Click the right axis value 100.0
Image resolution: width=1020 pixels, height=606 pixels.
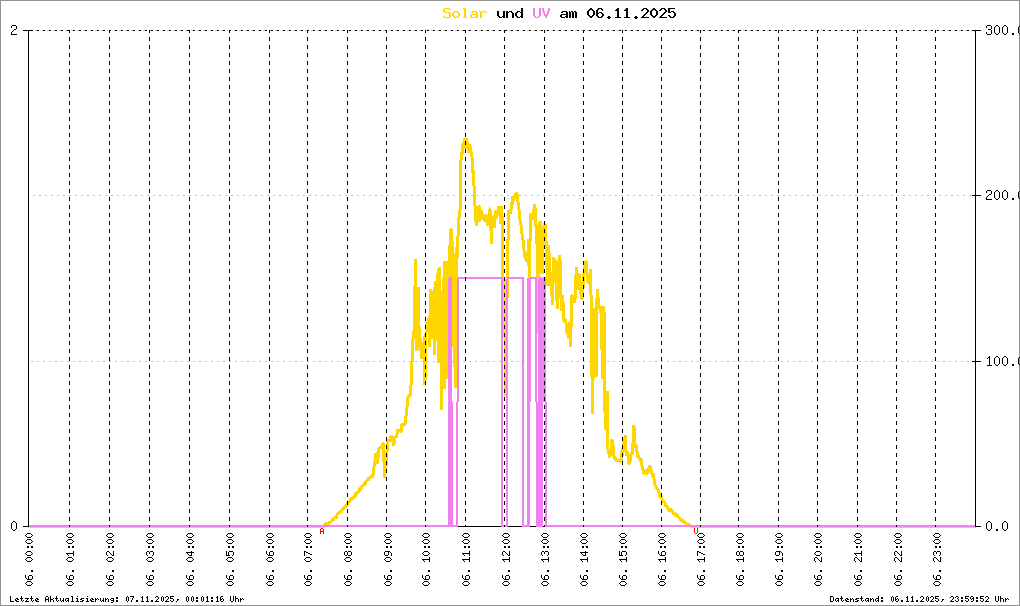(998, 361)
